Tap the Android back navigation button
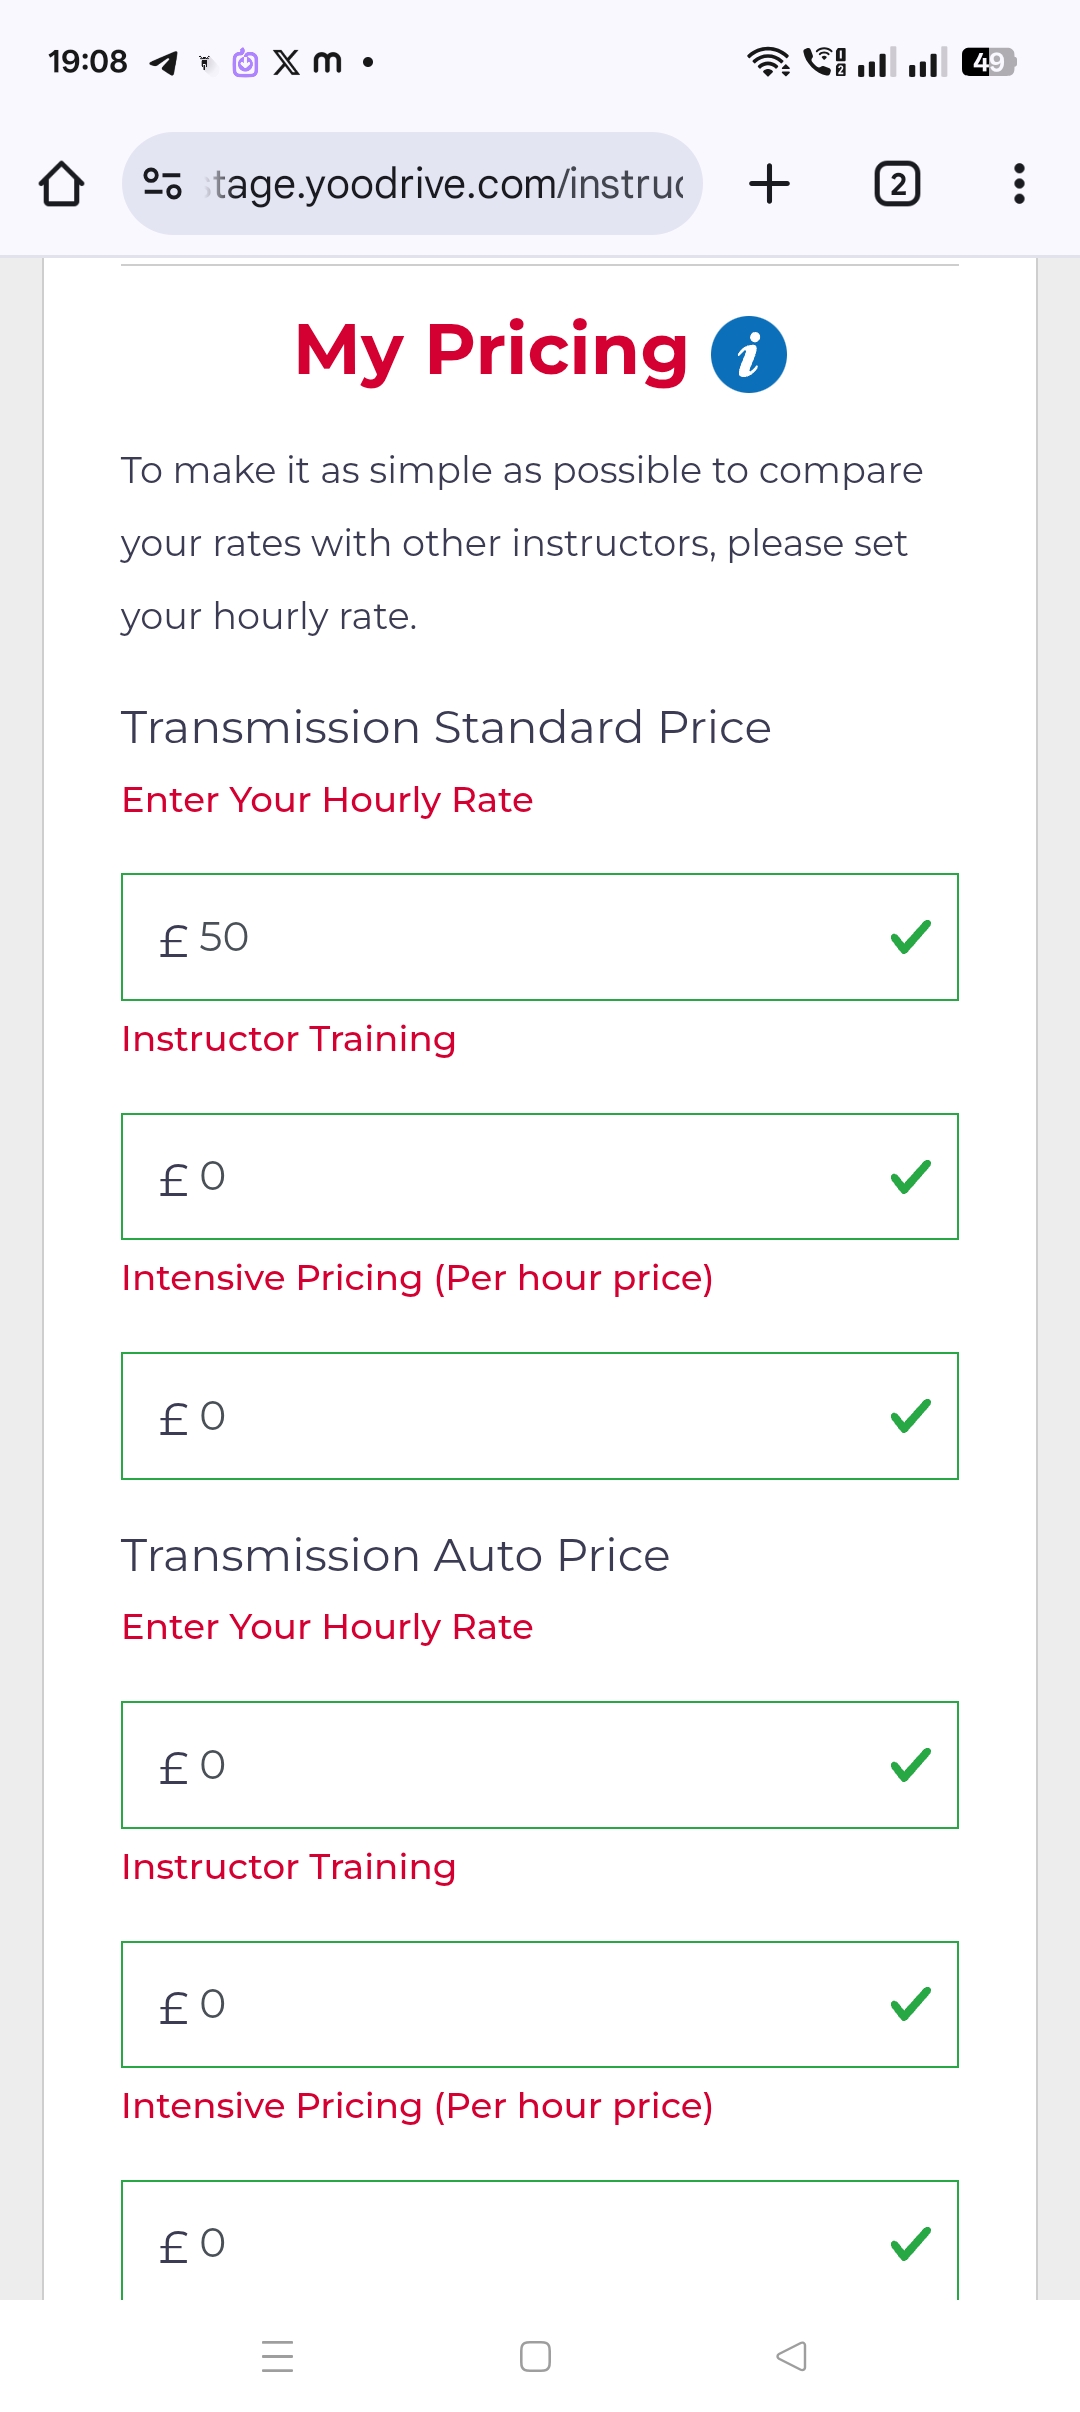Screen dimensions: 1080x2412 click(791, 2356)
